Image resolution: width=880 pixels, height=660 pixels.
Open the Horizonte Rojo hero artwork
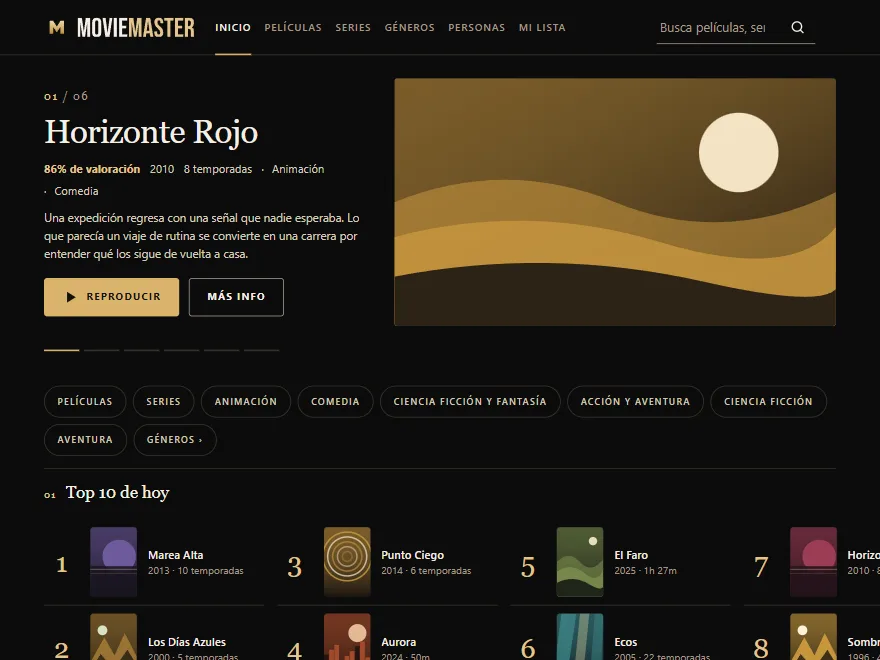pyautogui.click(x=615, y=202)
